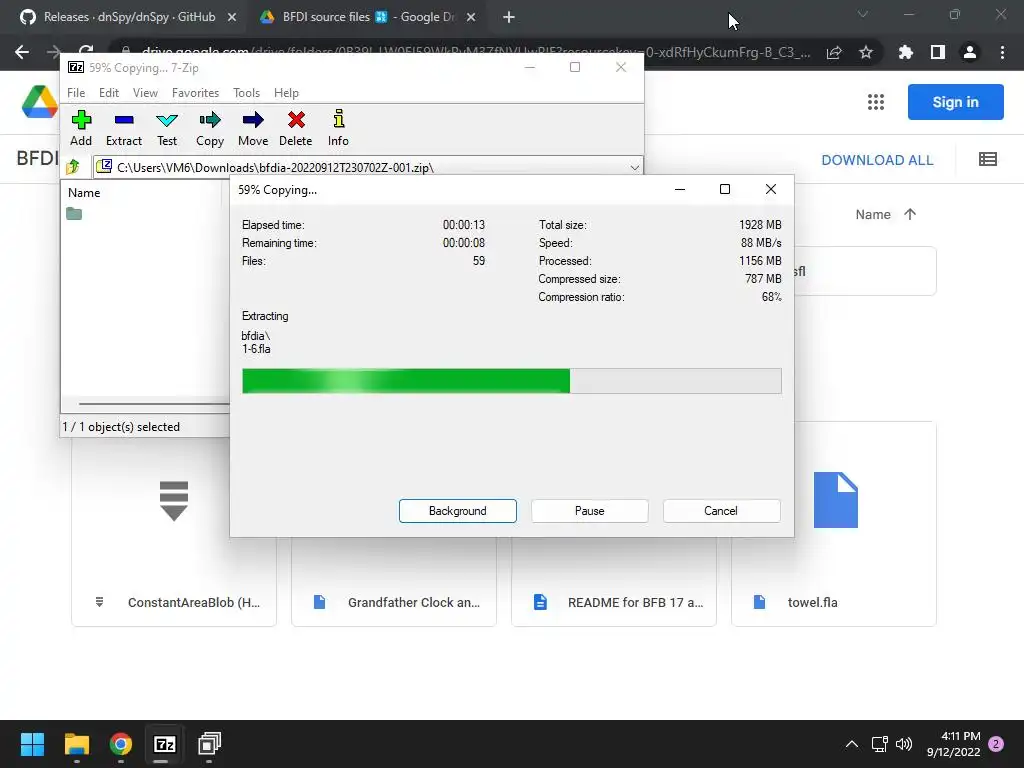Open the Chrome extensions puzzle icon
Screen dimensions: 1024x768
(x=905, y=52)
